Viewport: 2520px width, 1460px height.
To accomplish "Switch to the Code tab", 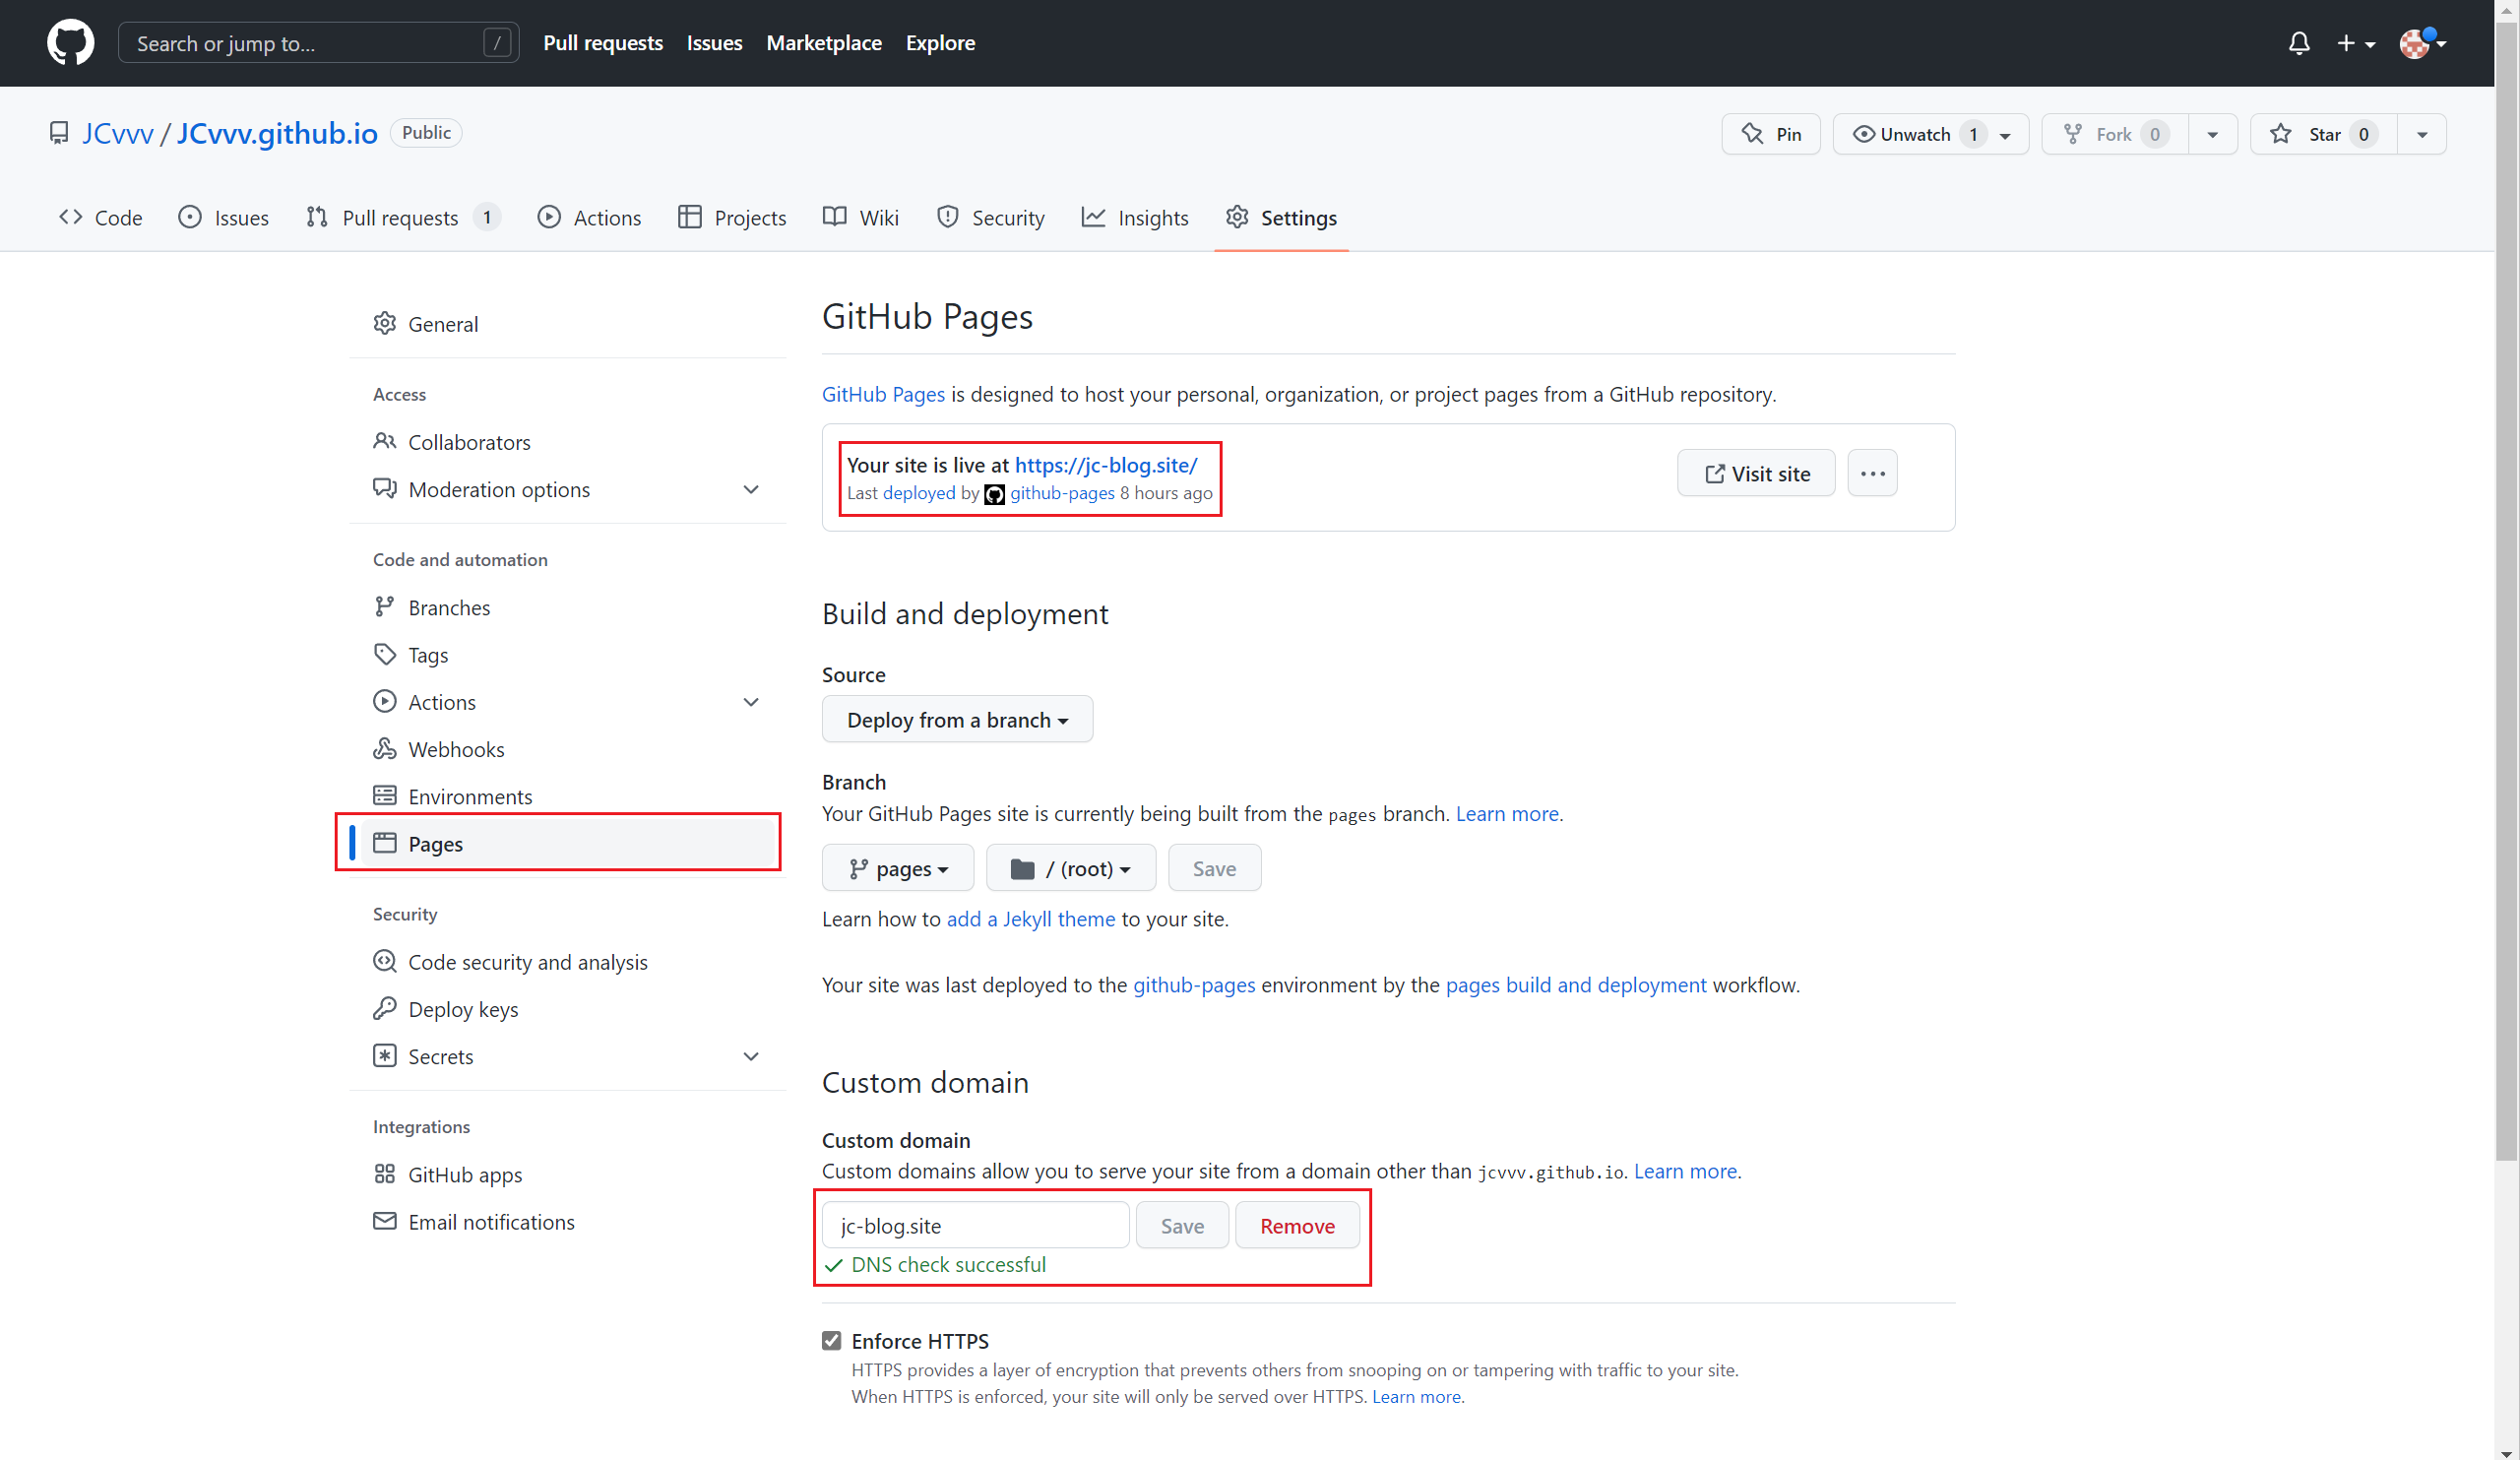I will tap(101, 217).
